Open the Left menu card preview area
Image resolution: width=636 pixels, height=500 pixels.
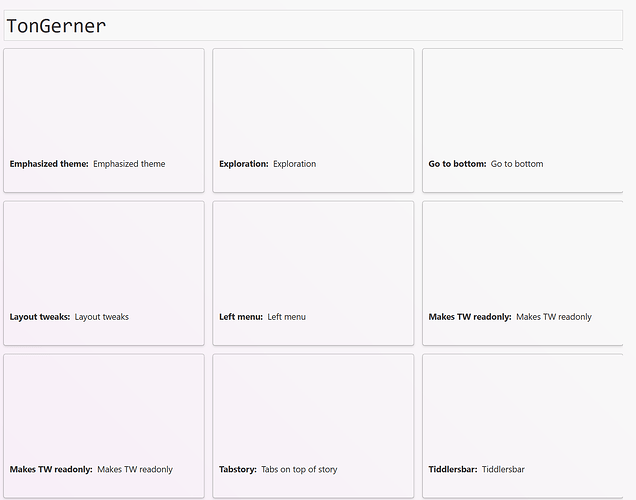pos(313,255)
